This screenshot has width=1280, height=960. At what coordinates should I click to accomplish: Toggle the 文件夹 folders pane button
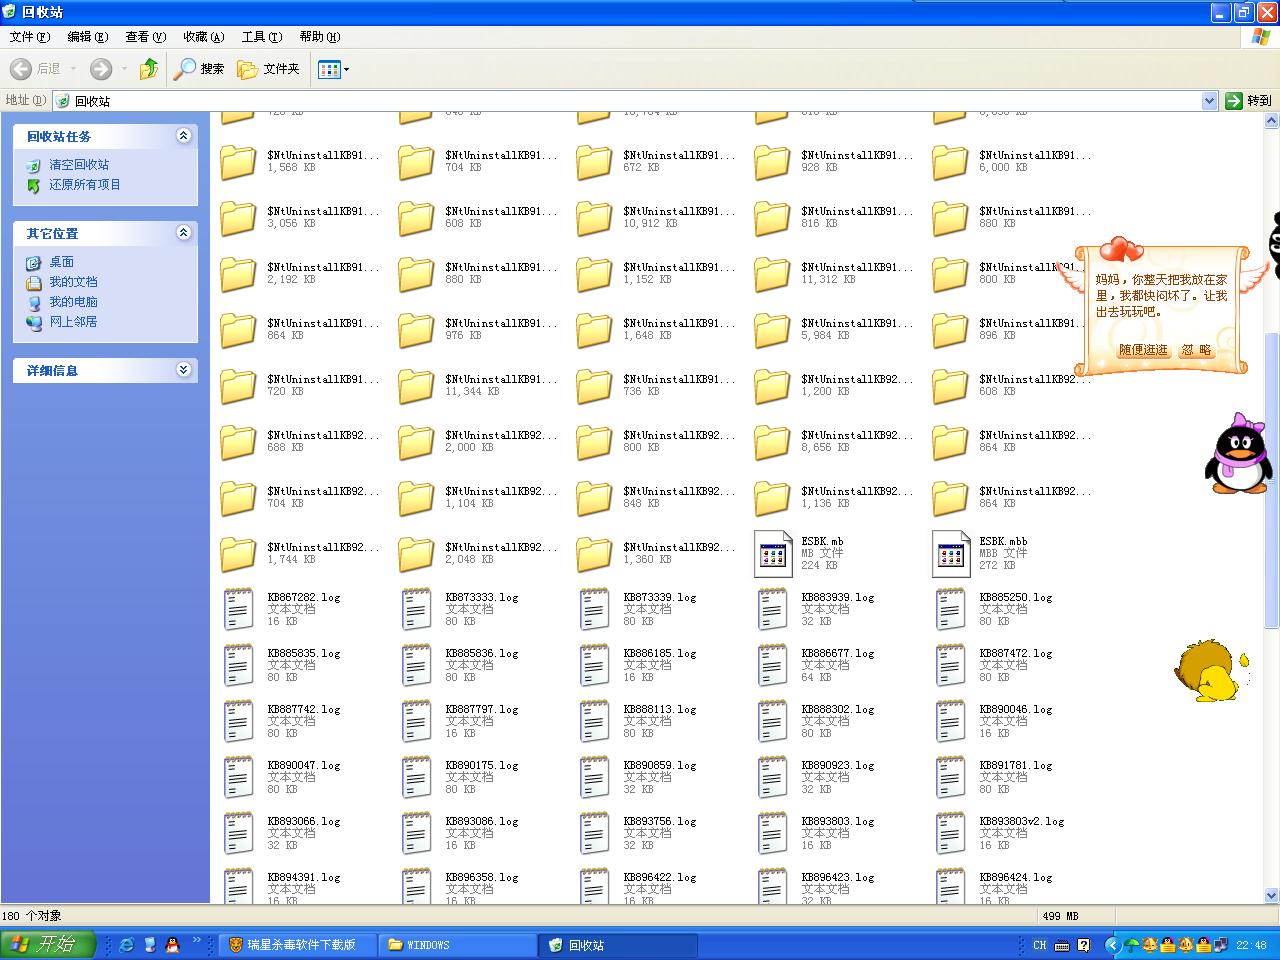pyautogui.click(x=268, y=69)
